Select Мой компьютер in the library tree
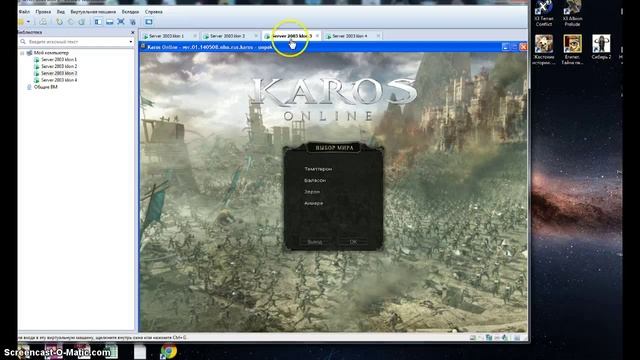Image resolution: width=640 pixels, height=360 pixels. (51, 53)
